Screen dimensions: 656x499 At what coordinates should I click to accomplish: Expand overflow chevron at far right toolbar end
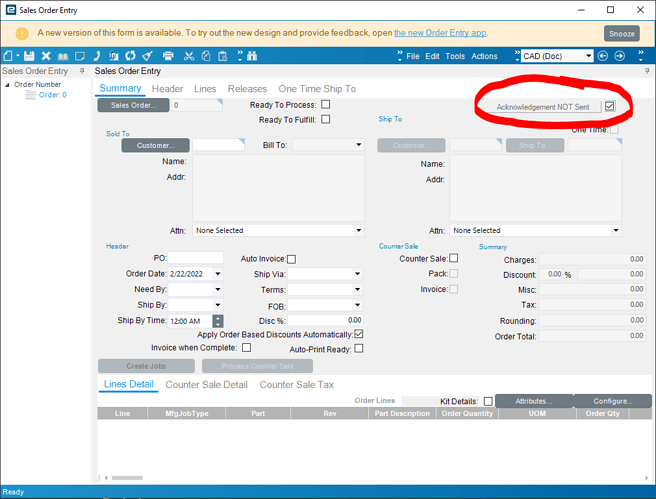(641, 56)
